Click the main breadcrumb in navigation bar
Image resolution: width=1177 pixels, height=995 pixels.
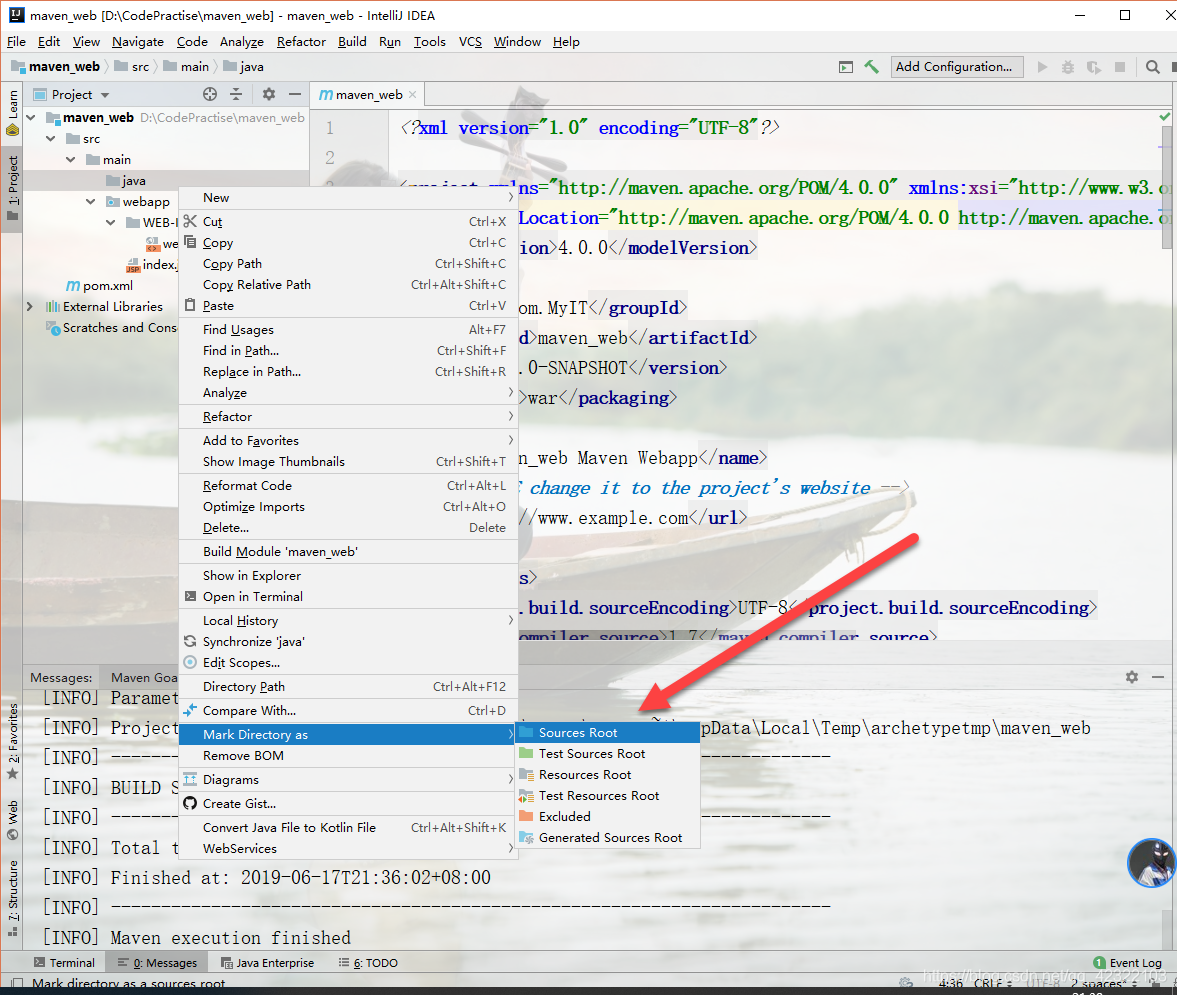pyautogui.click(x=186, y=67)
